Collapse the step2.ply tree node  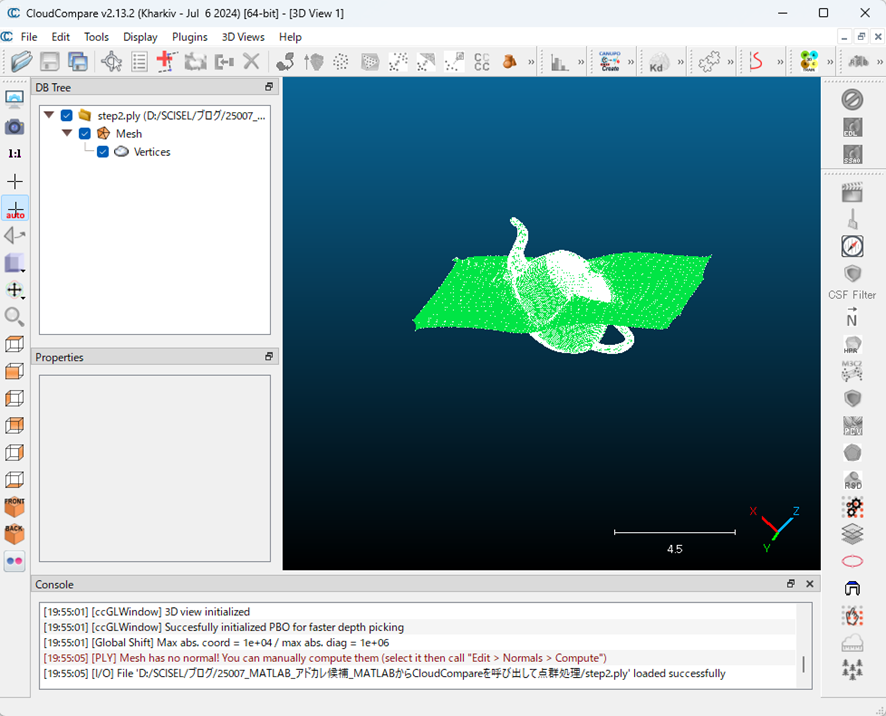click(x=49, y=115)
